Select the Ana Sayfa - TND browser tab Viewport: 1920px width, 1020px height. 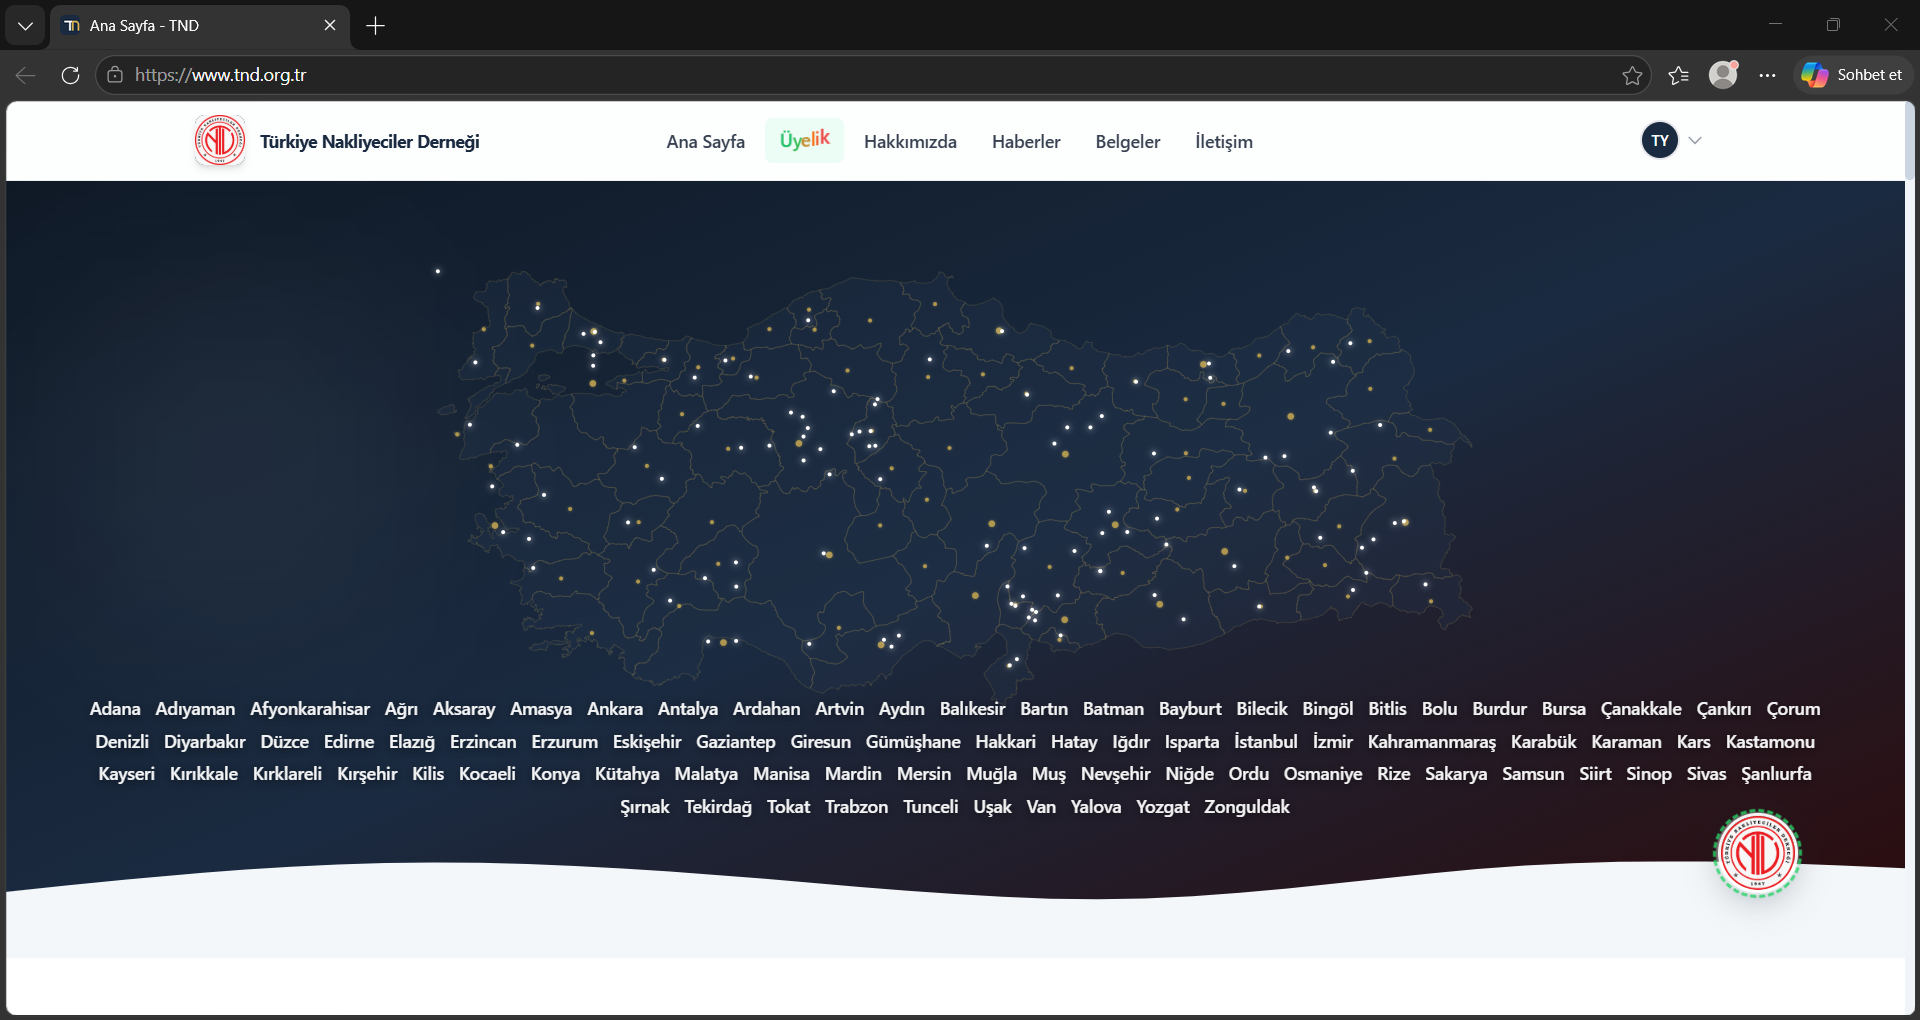pos(200,26)
